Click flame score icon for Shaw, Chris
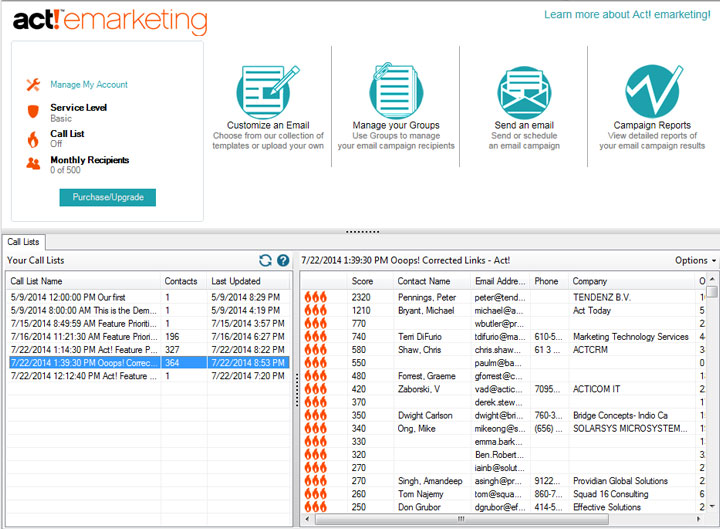Screen dimensions: 720x529 (315, 349)
